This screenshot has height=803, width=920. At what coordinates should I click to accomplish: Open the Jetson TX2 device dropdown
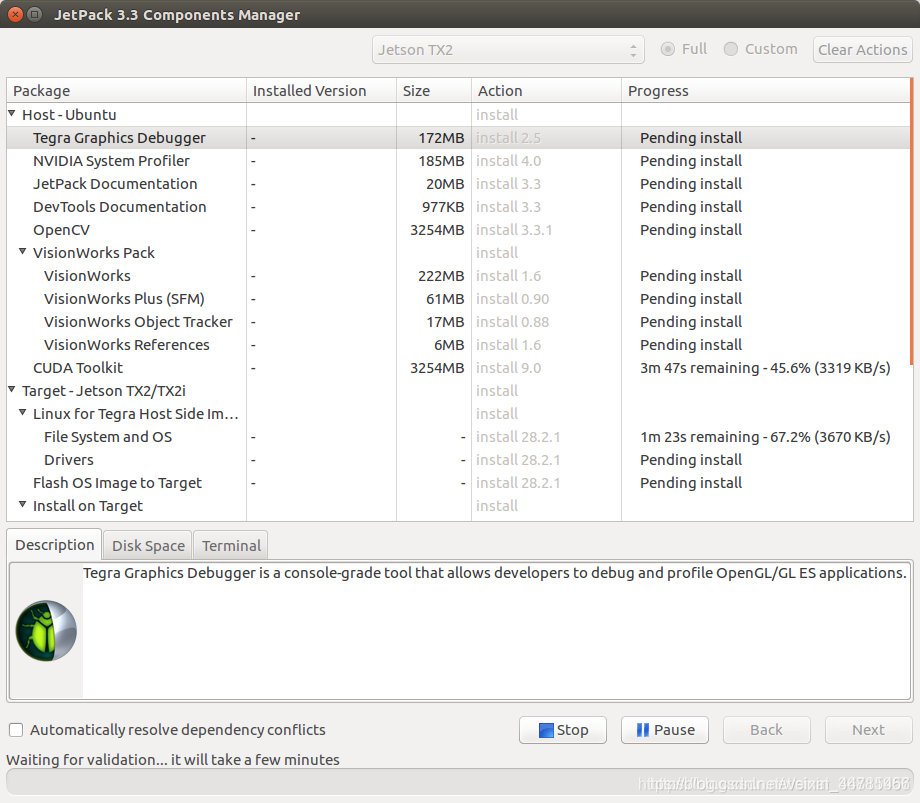coord(508,50)
